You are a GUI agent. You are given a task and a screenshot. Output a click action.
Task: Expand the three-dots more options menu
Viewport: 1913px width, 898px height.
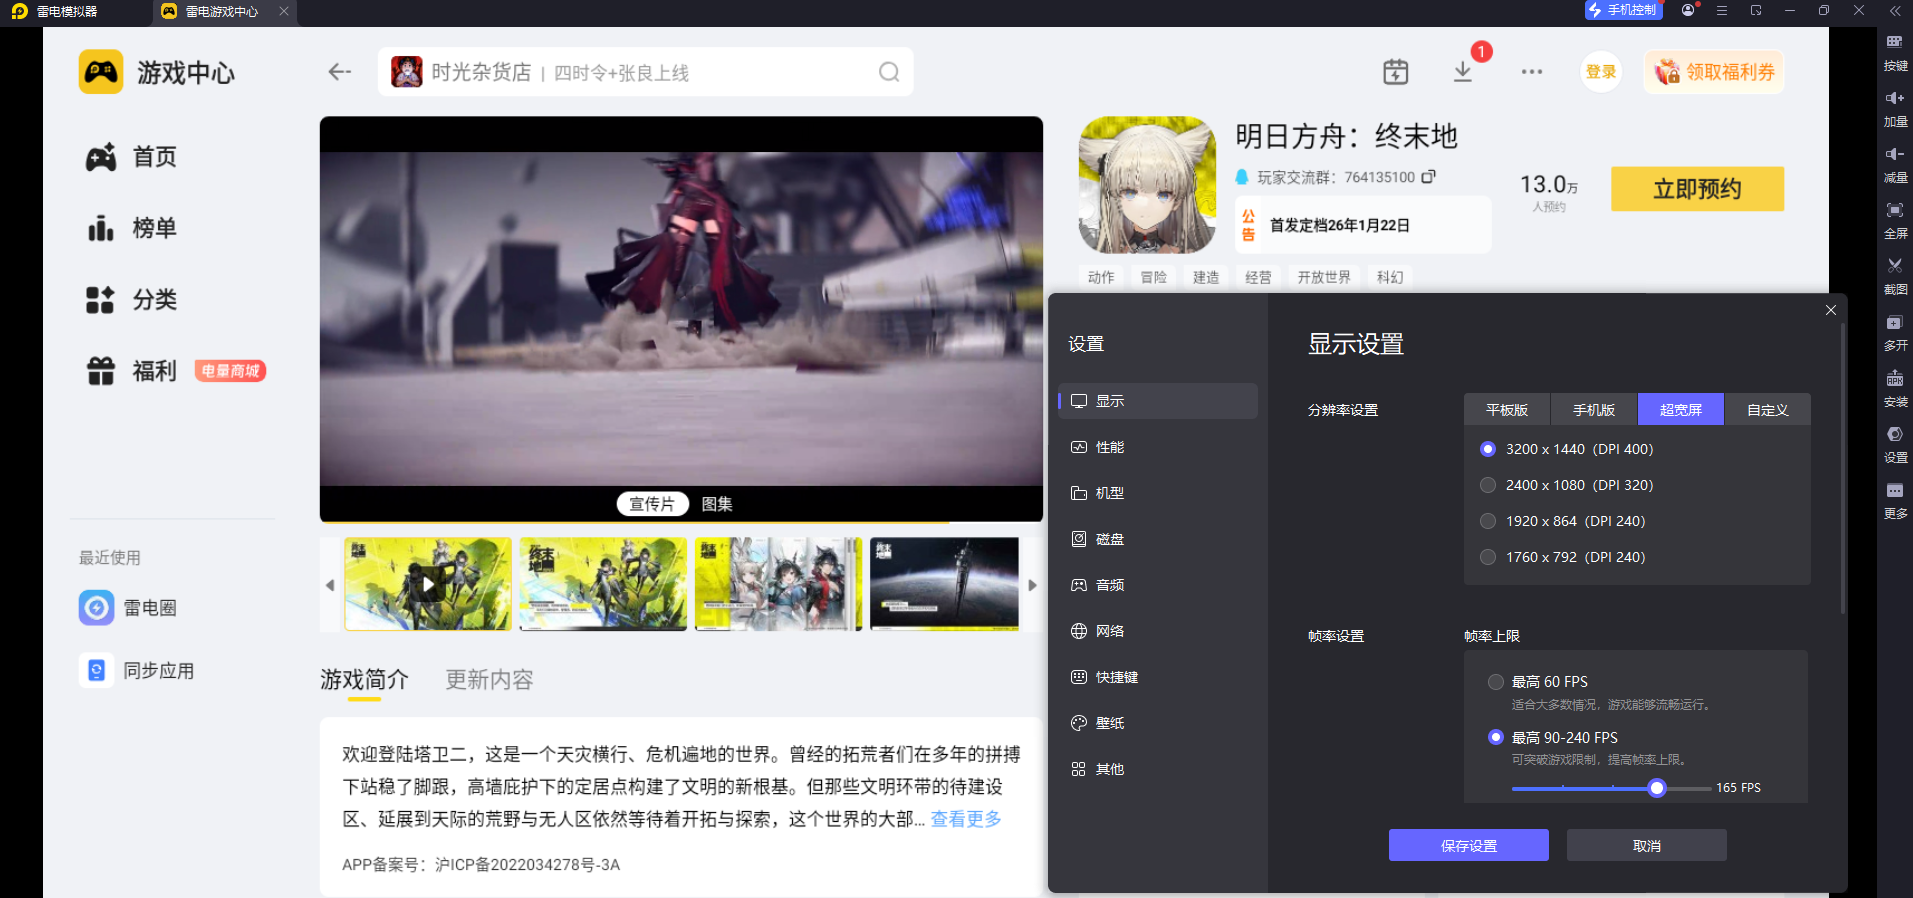[x=1531, y=72]
